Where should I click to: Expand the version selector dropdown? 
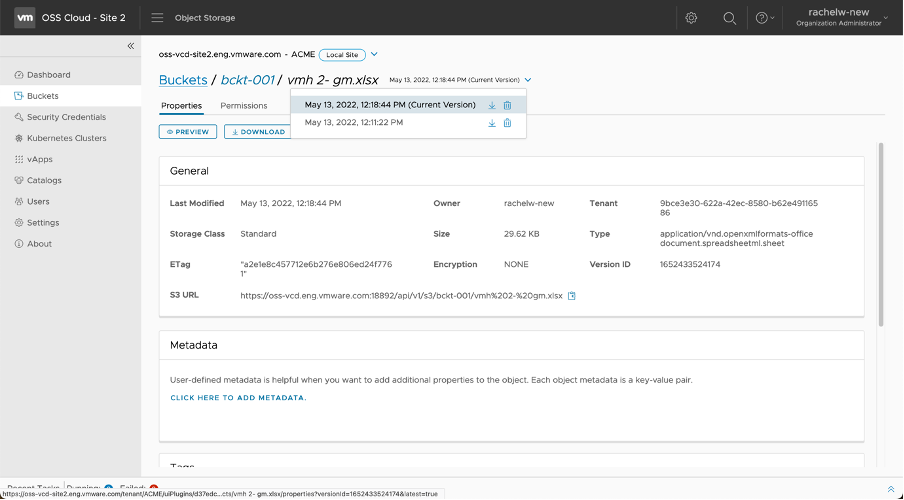[528, 80]
